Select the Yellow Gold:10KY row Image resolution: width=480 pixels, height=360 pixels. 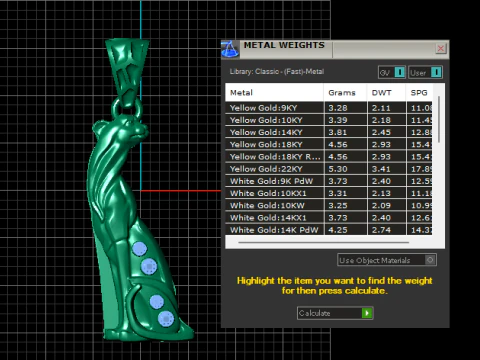(329, 120)
